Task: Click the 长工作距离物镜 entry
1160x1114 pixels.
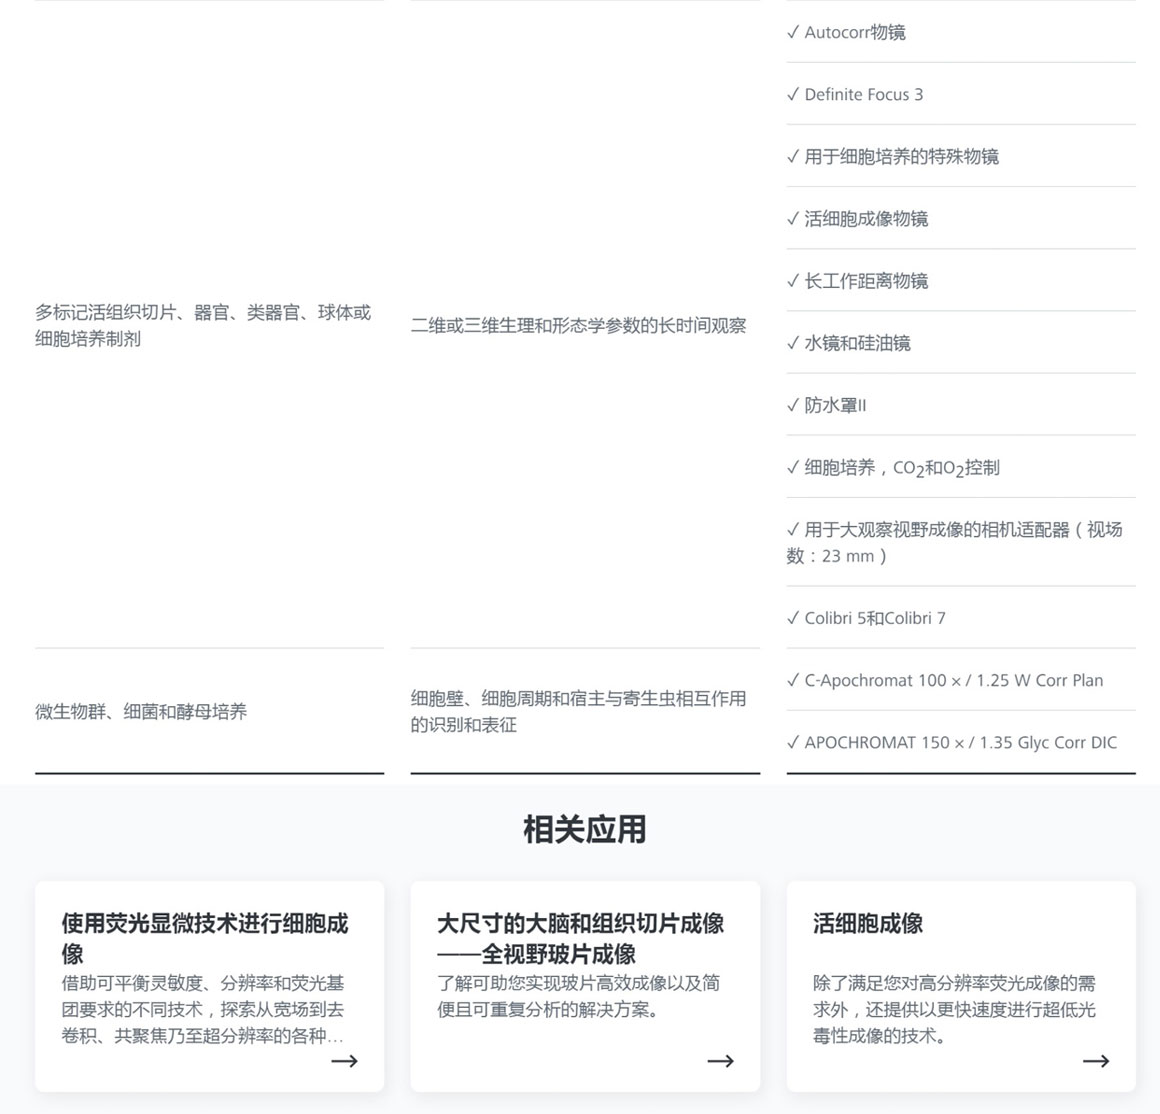Action: 865,281
